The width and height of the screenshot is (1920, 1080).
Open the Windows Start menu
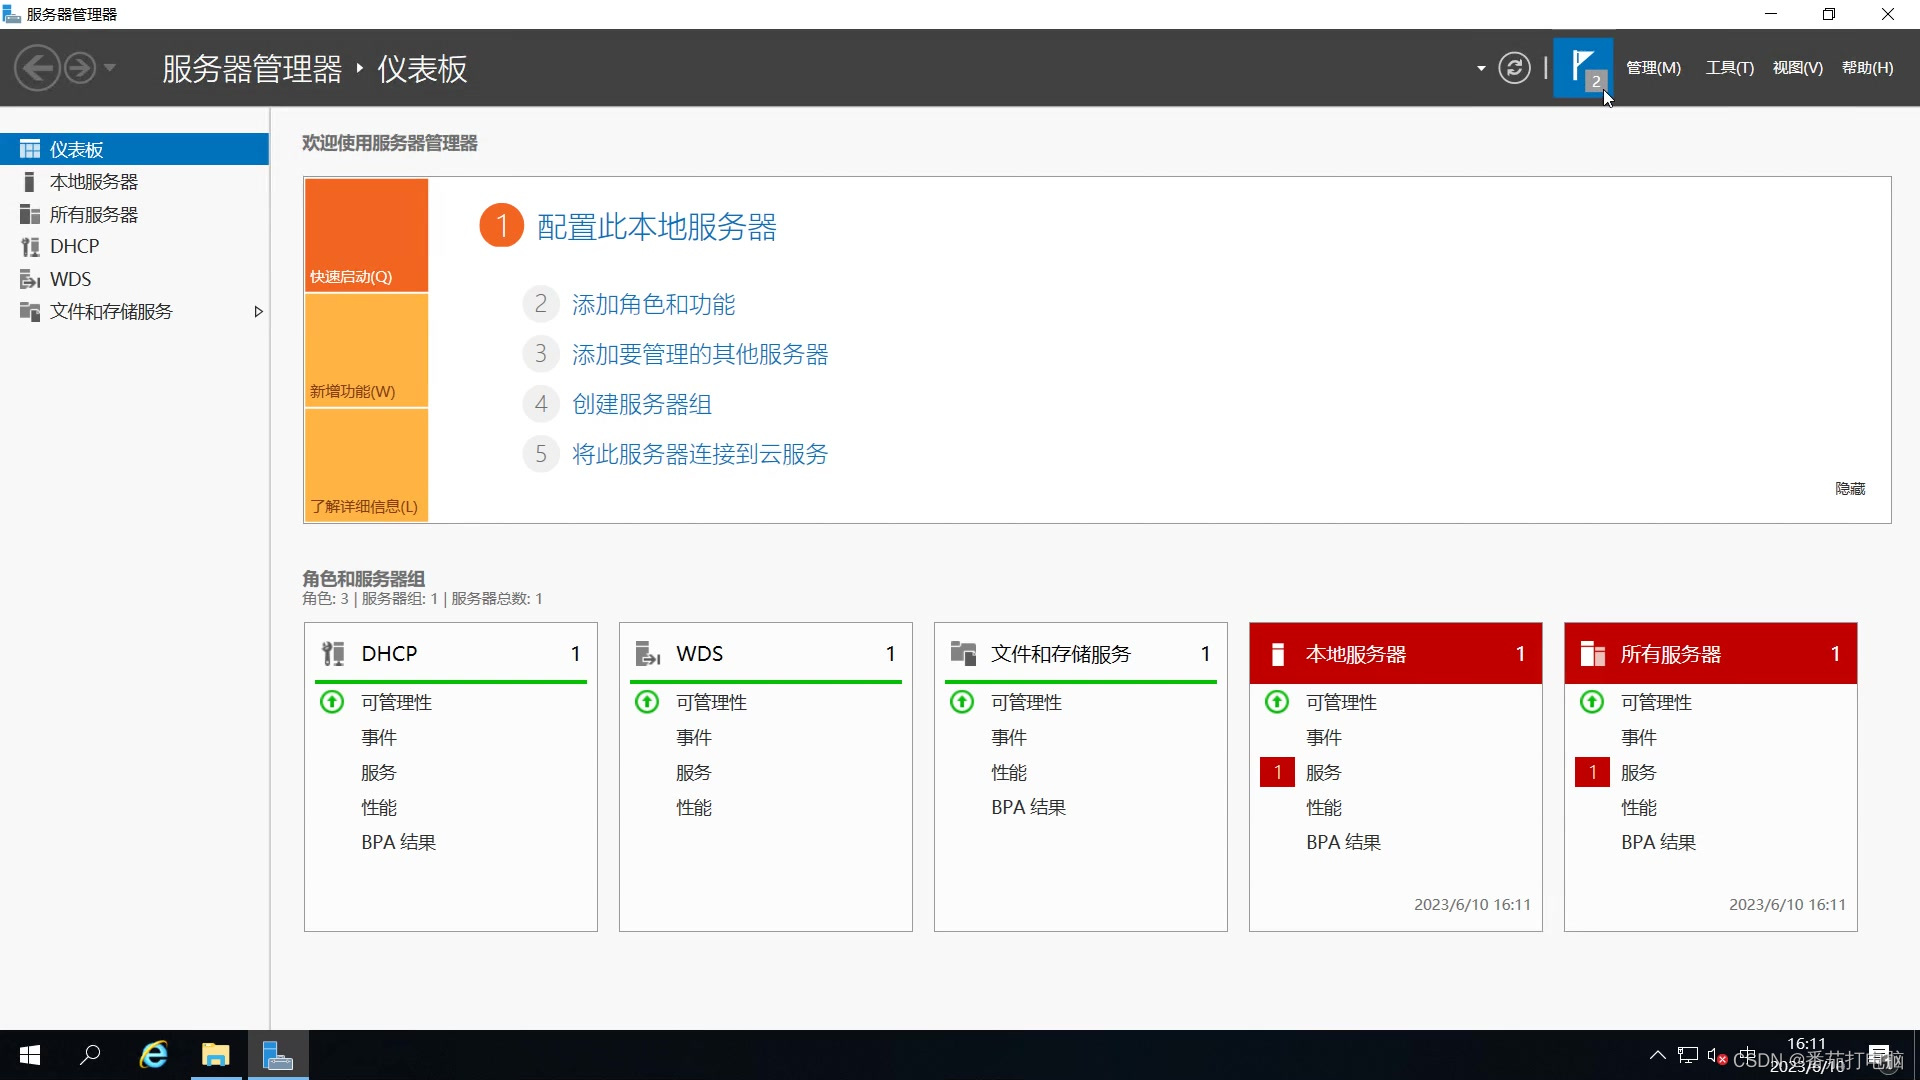click(x=30, y=1055)
